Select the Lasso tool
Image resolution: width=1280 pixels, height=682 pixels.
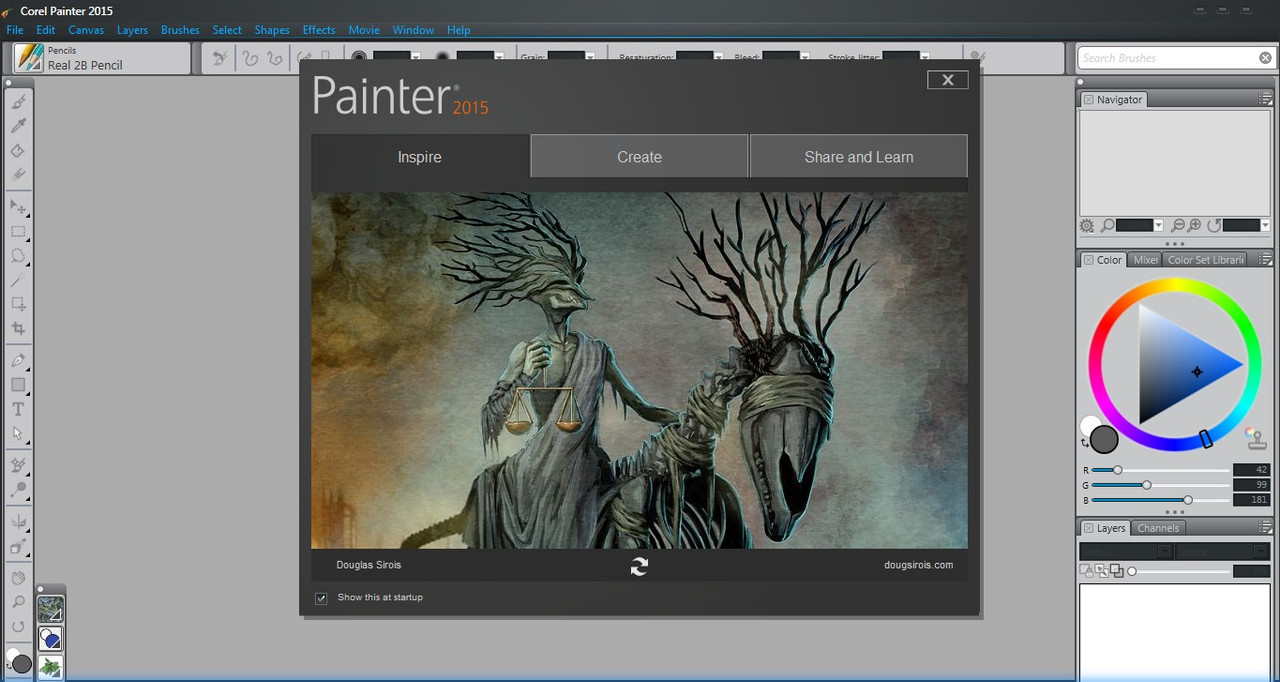(18, 256)
